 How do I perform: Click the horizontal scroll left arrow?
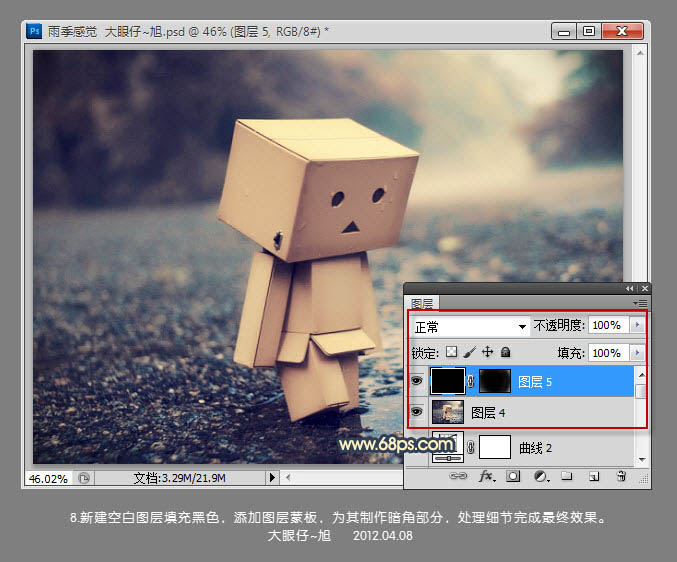(x=288, y=477)
